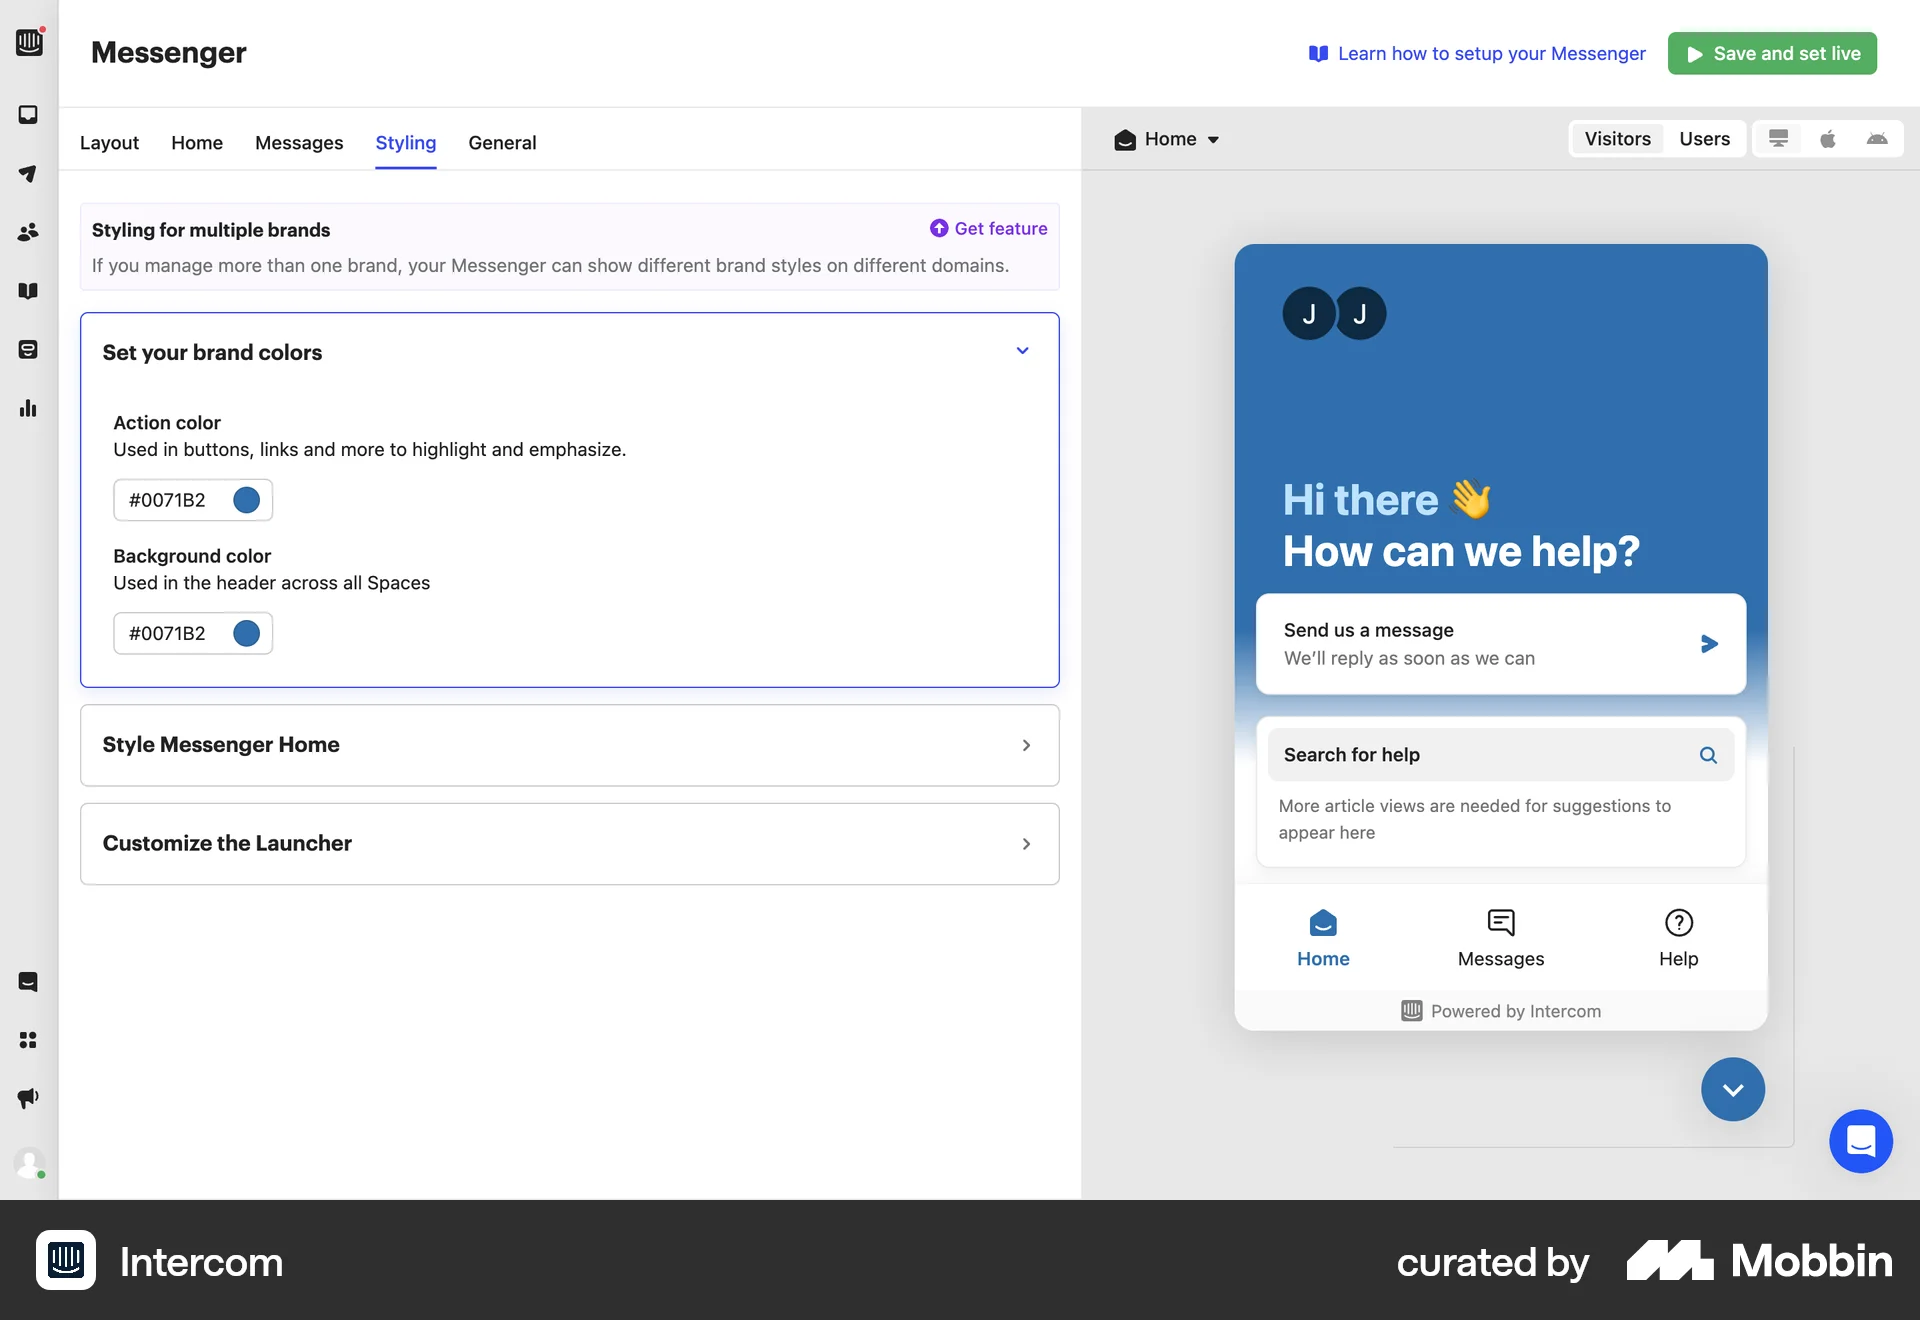The height and width of the screenshot is (1320, 1920).
Task: Switch preview to Android platform
Action: click(1877, 139)
